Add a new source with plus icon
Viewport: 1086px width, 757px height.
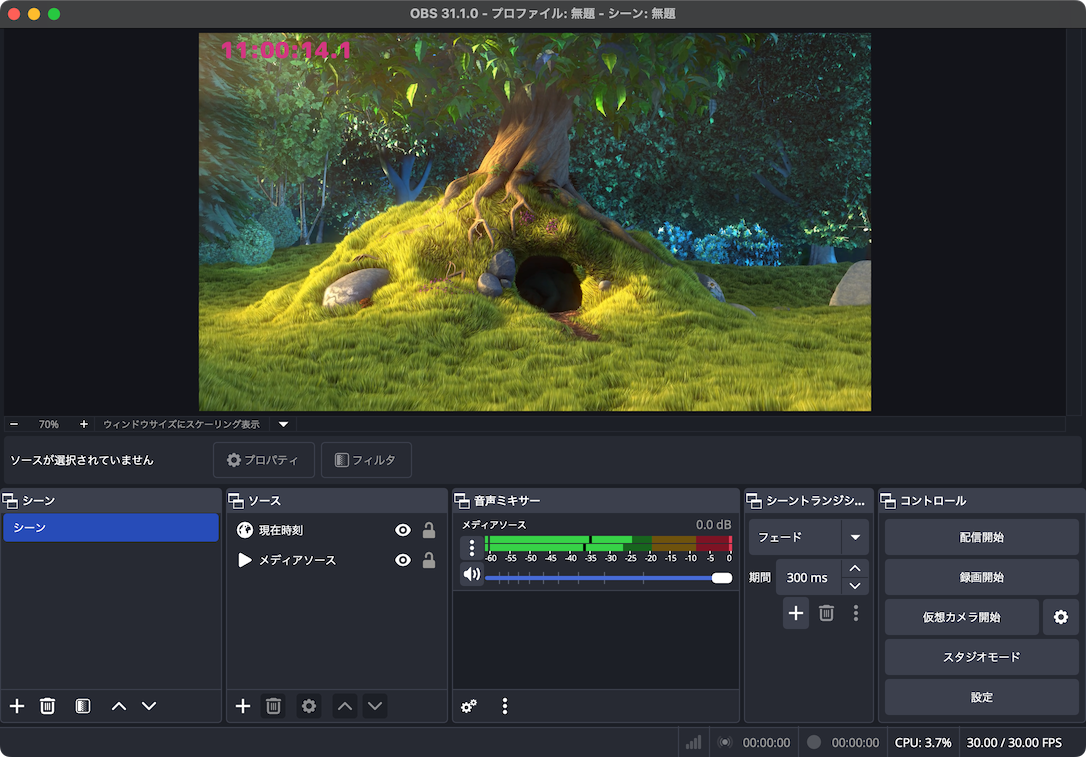tap(243, 706)
